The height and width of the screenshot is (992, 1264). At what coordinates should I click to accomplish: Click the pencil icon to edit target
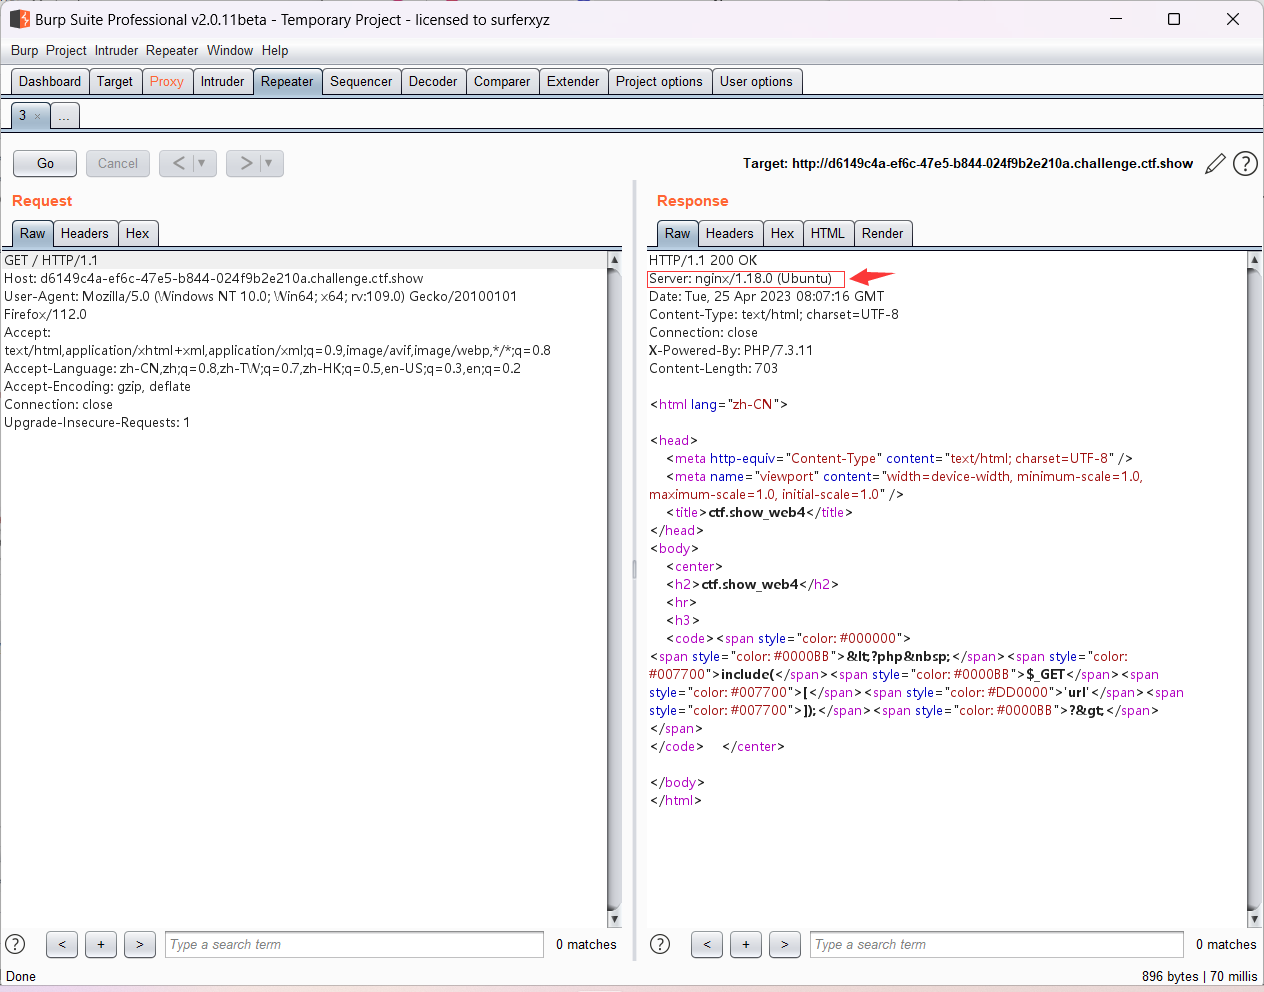click(1215, 164)
